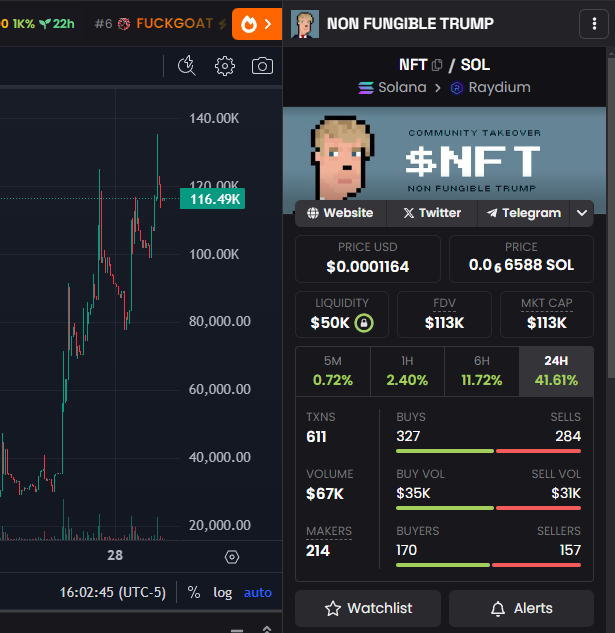Click the Solana chain link

click(x=402, y=87)
